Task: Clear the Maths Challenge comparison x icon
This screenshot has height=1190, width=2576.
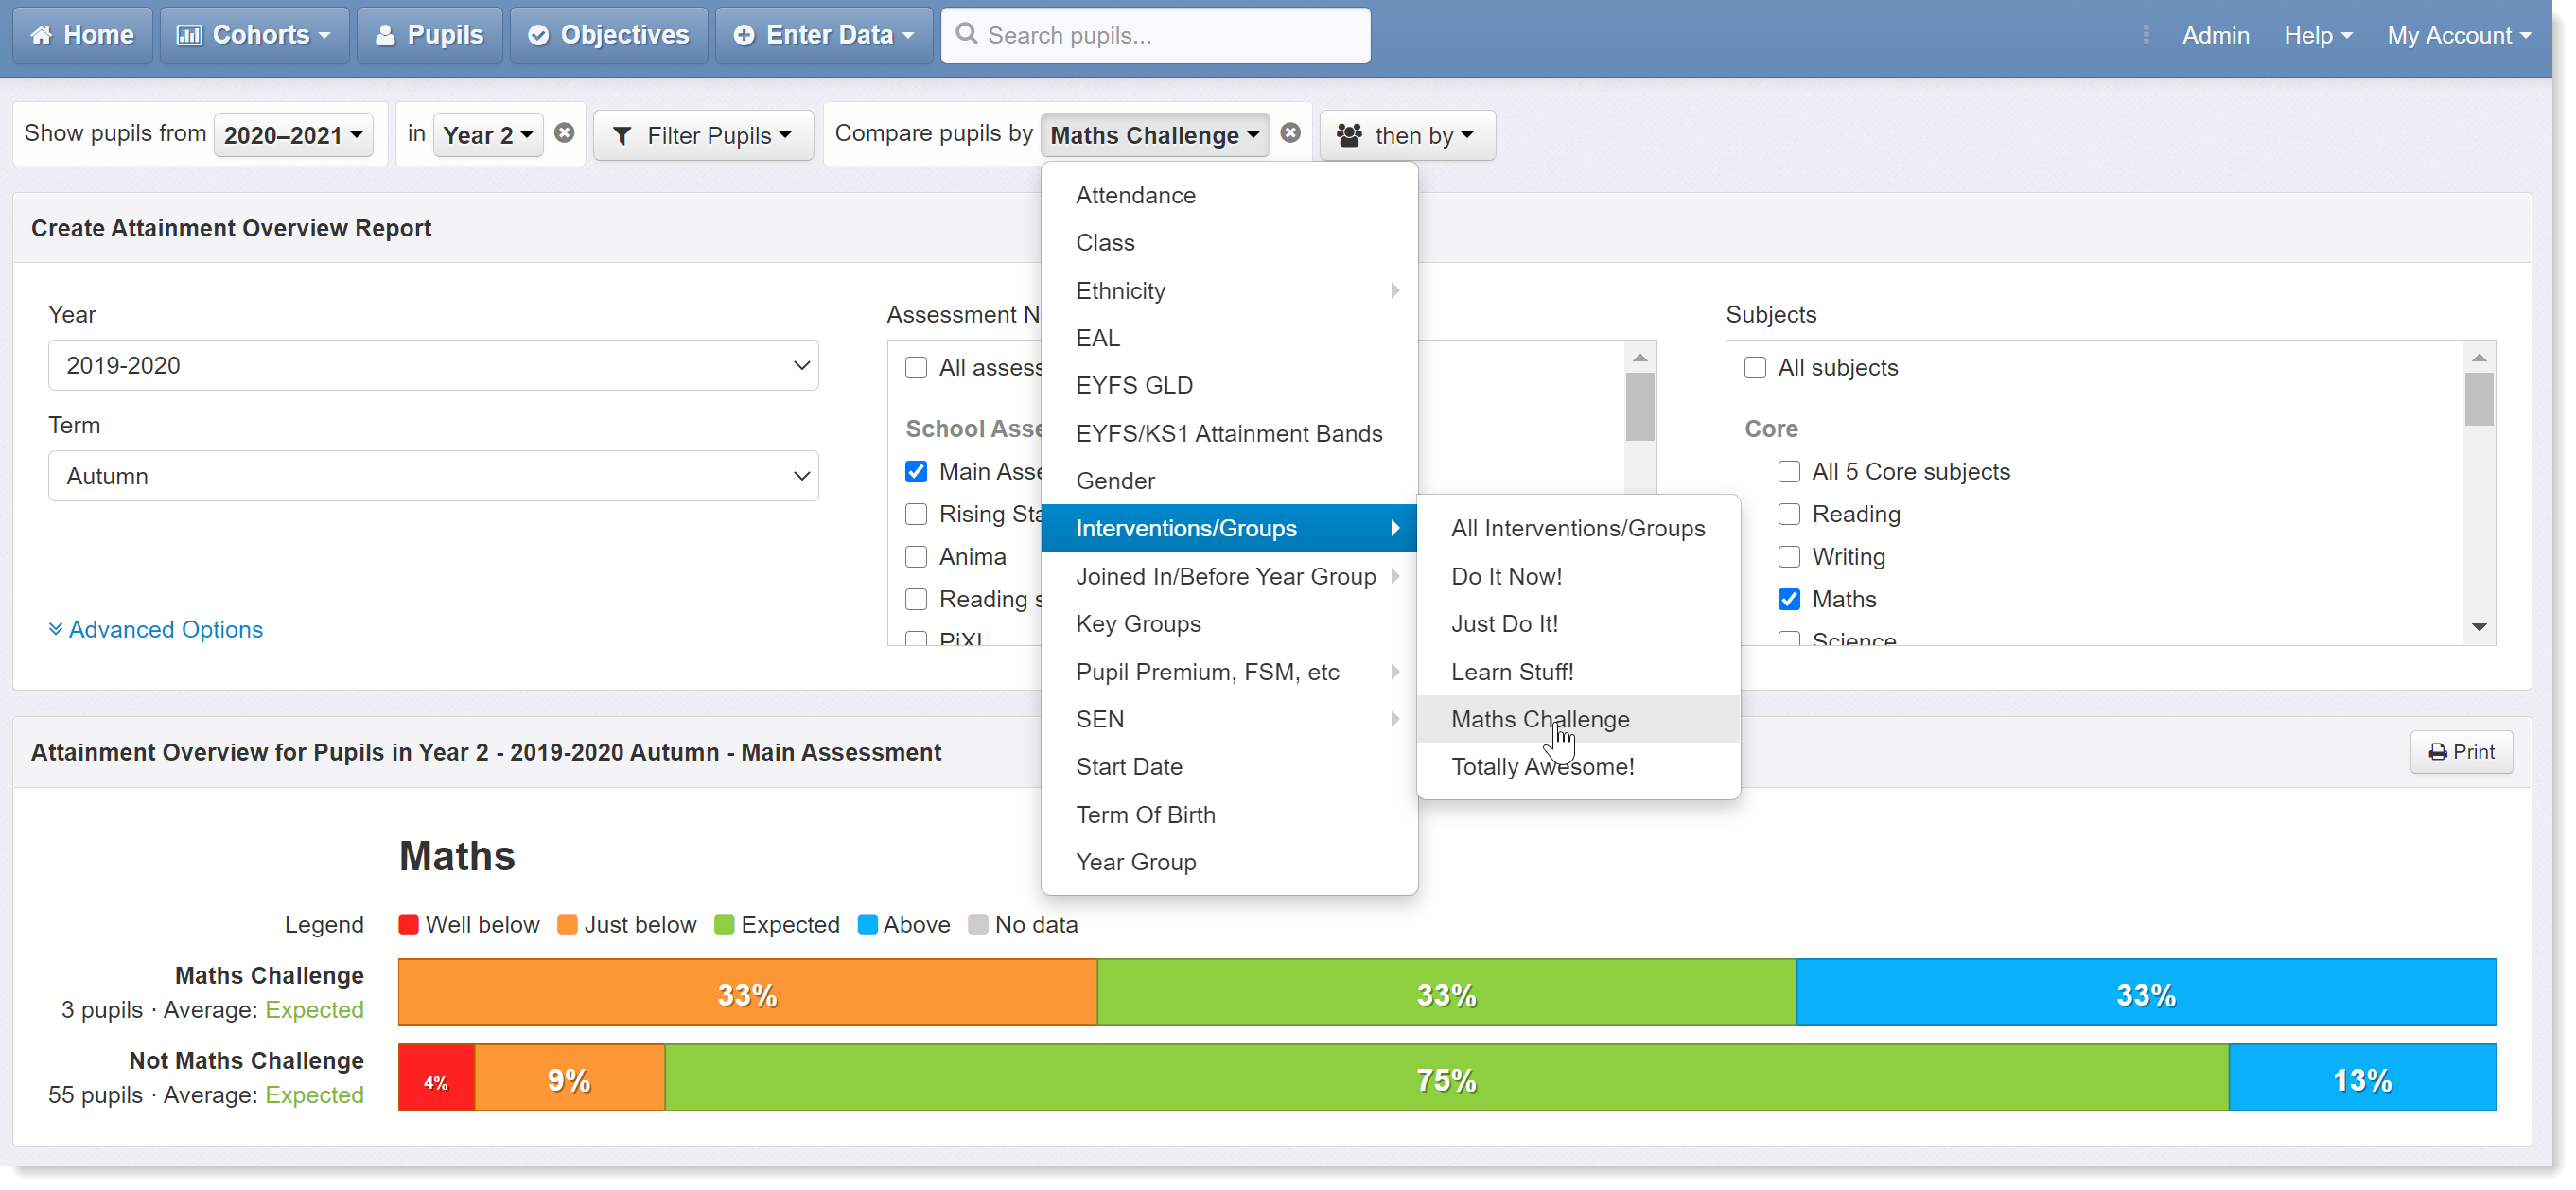Action: (1290, 133)
